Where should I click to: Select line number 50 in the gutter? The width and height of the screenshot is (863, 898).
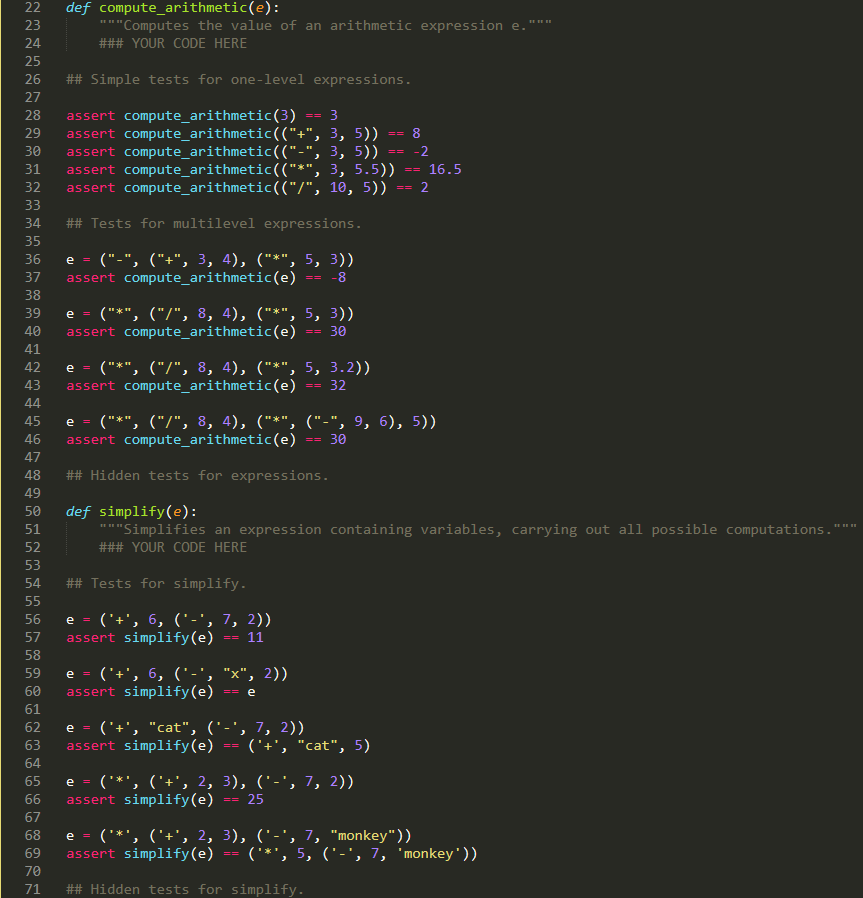click(31, 511)
